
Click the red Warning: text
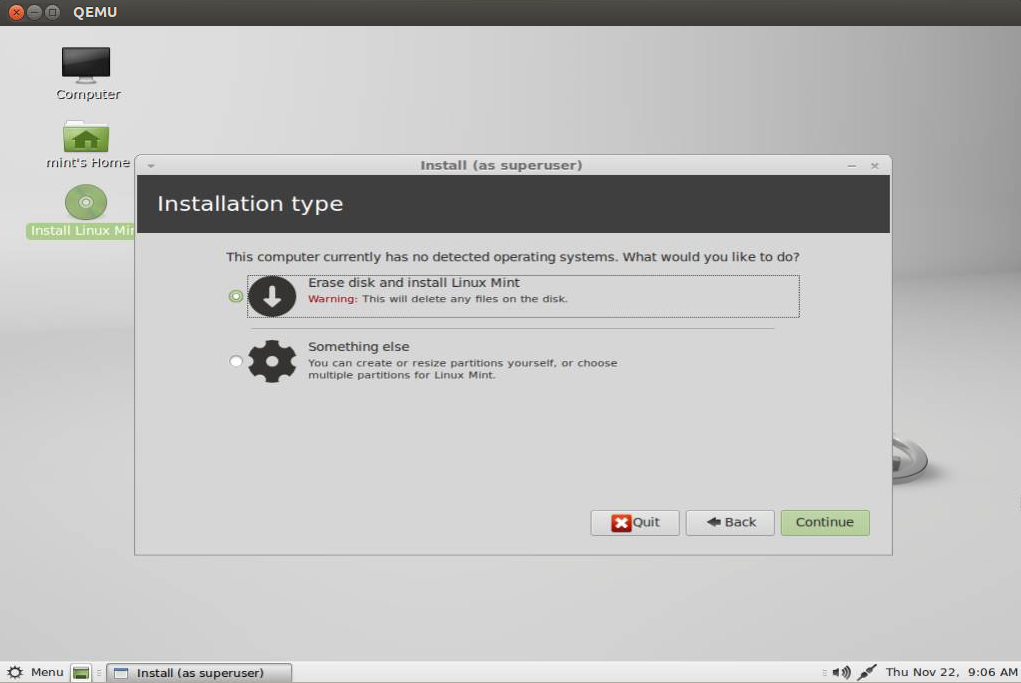[333, 299]
